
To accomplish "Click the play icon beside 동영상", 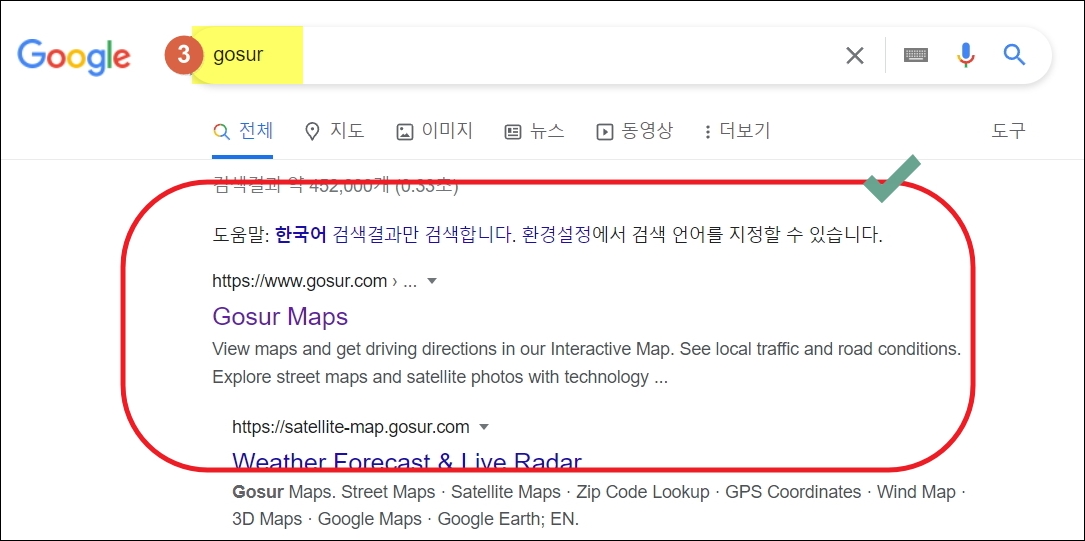I will (605, 131).
